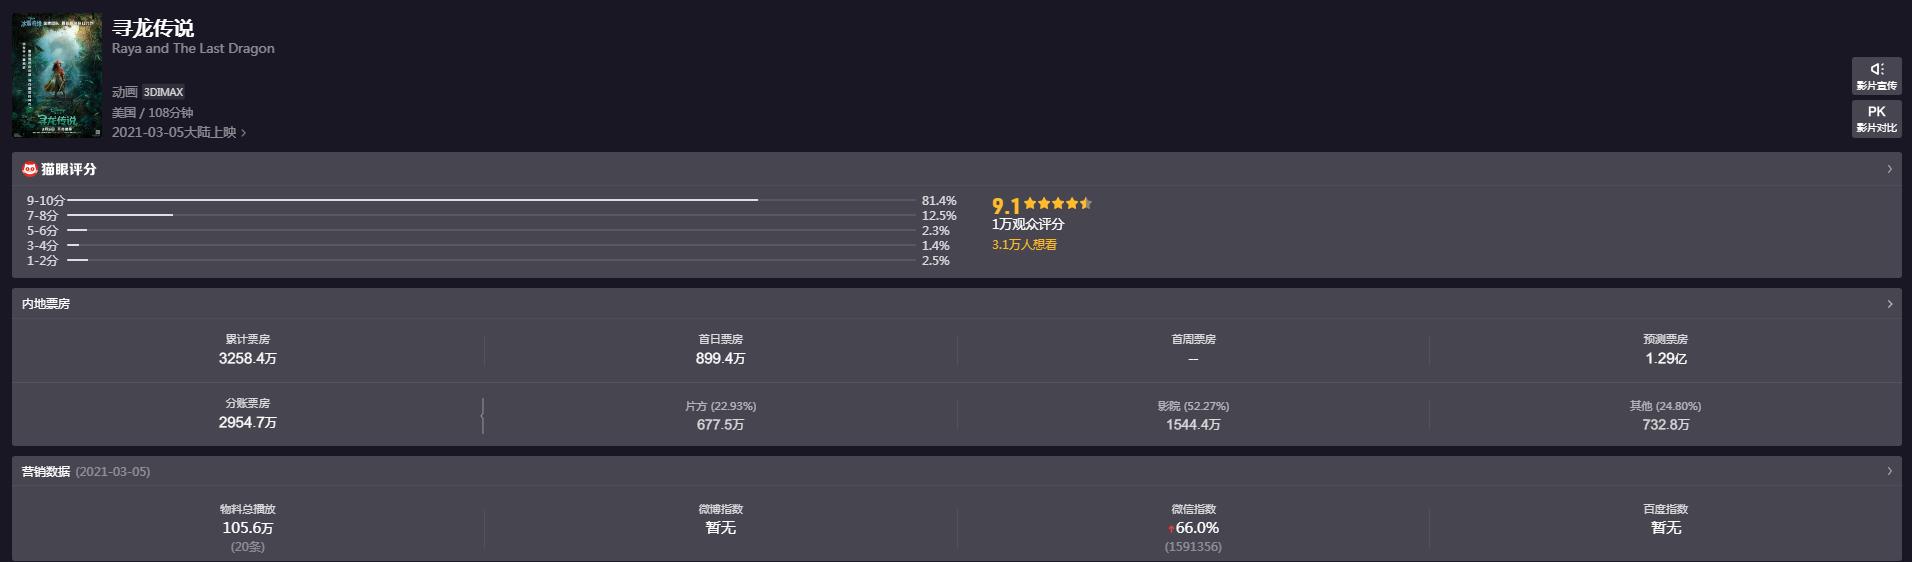Image resolution: width=1912 pixels, height=562 pixels.
Task: Click the 9-10分 rating bar
Action: (412, 200)
